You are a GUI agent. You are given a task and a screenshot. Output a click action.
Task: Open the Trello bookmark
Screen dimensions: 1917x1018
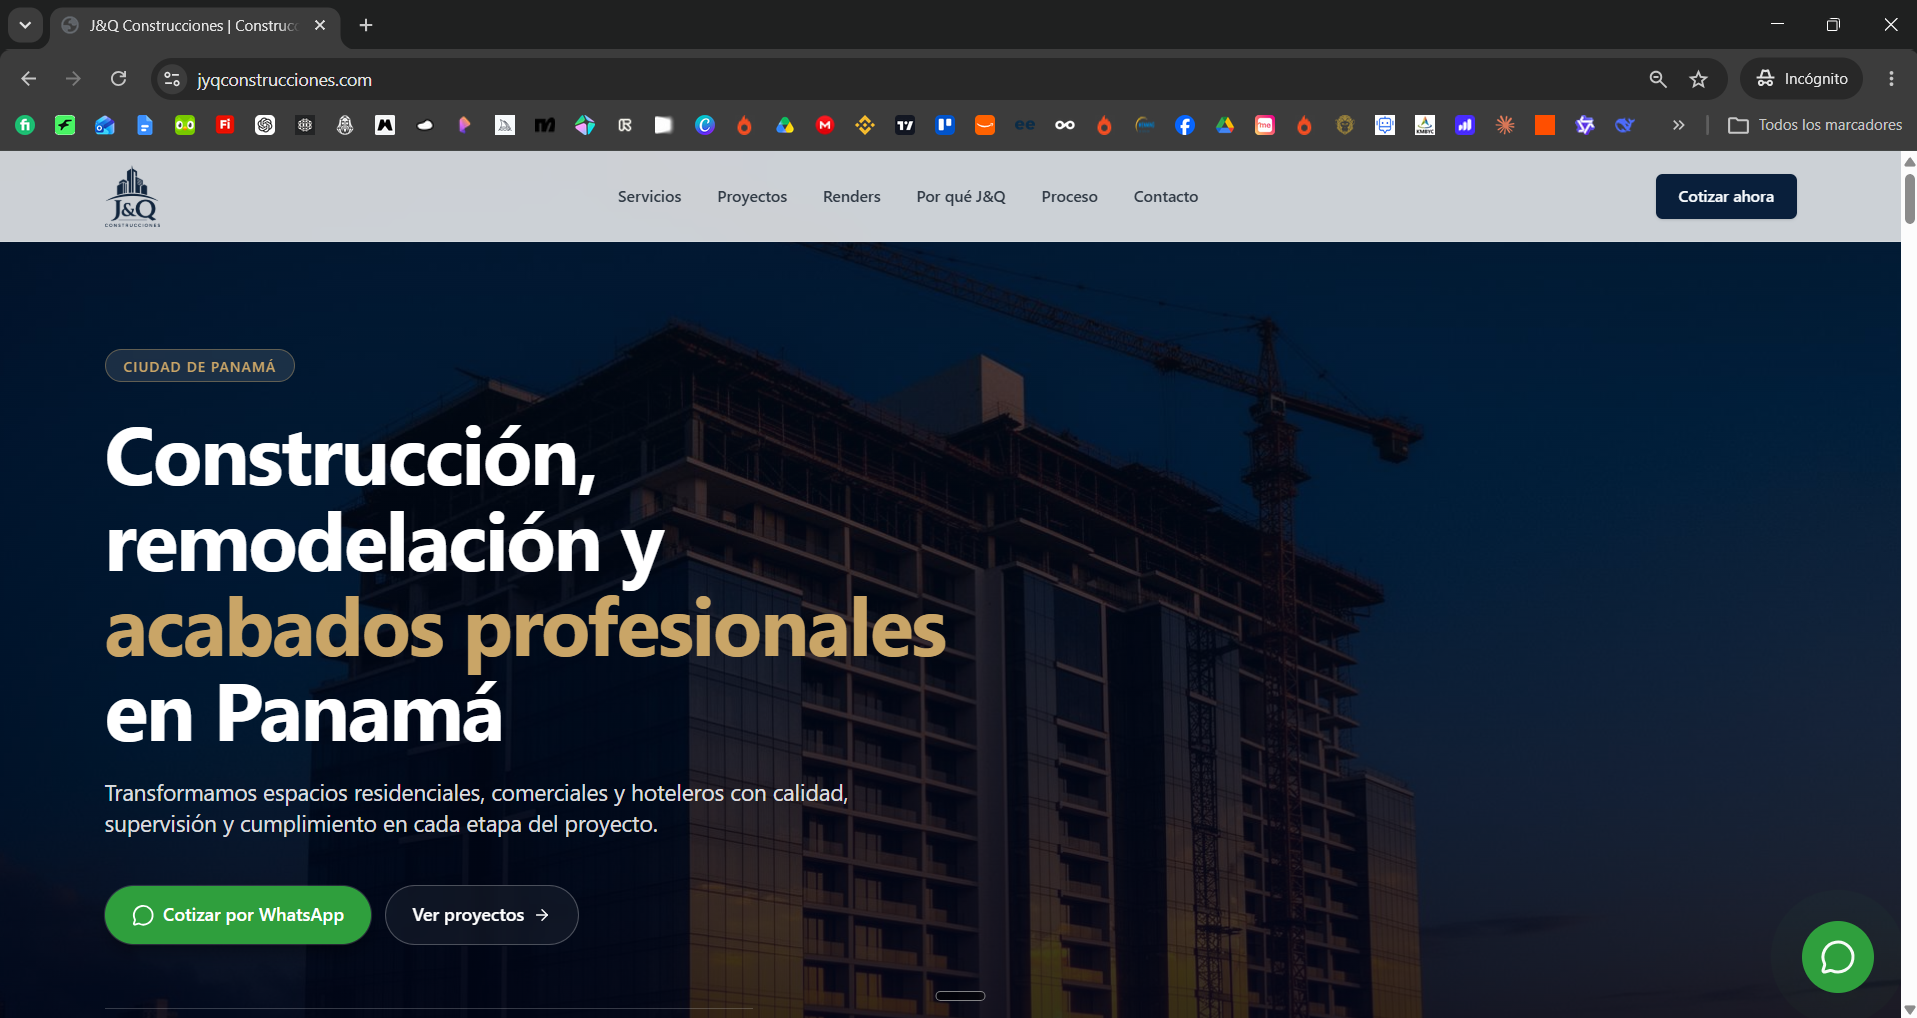click(x=945, y=125)
